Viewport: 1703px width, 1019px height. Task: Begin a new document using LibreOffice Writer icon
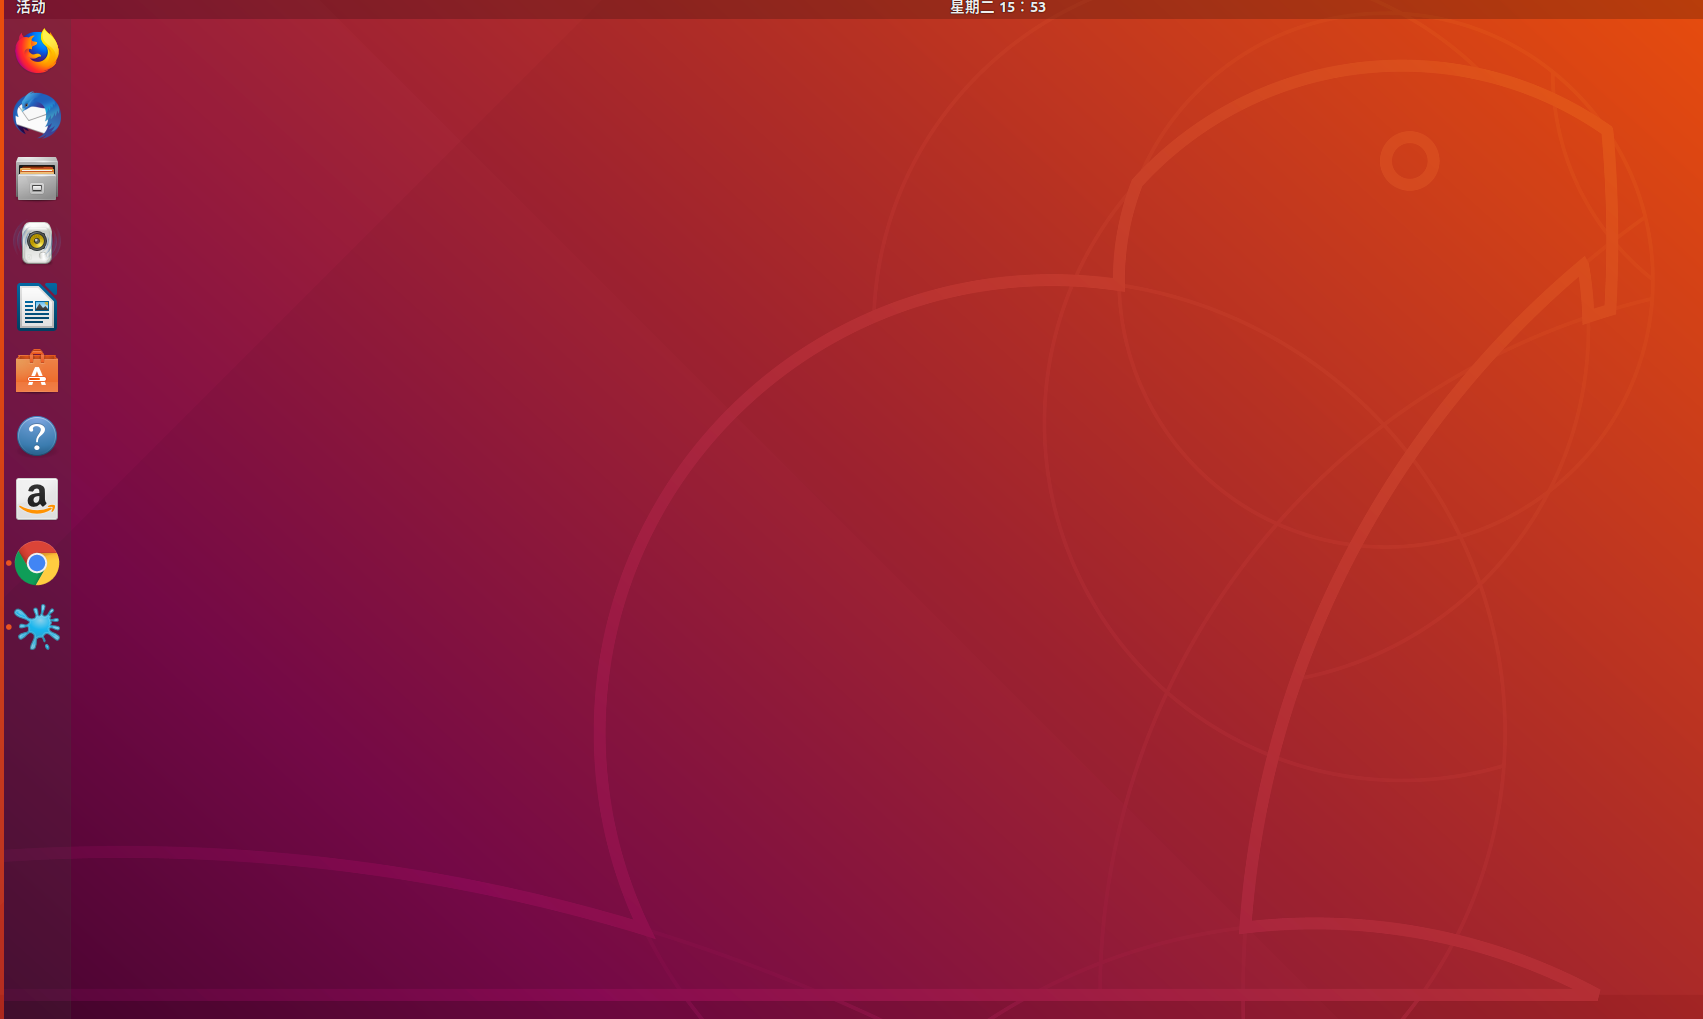[x=36, y=307]
